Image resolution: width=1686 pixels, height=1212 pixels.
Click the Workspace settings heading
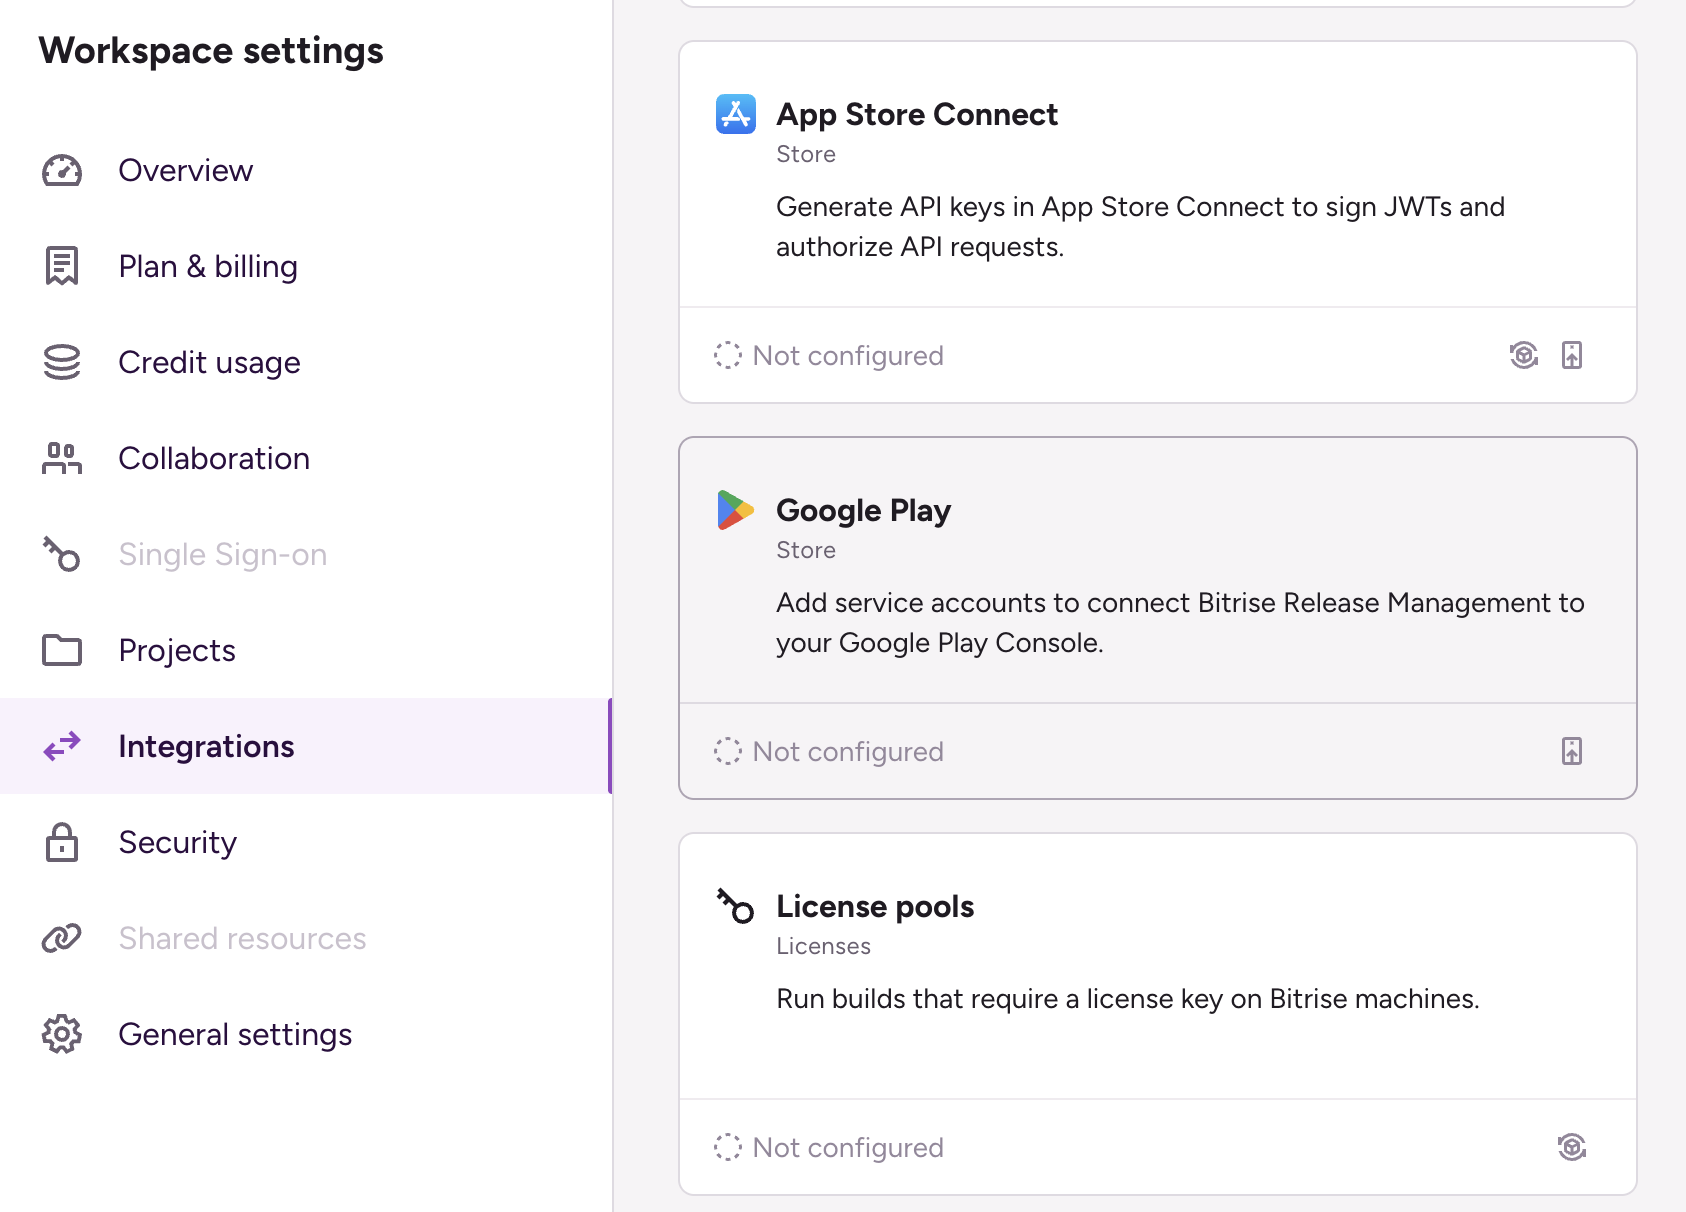[210, 50]
